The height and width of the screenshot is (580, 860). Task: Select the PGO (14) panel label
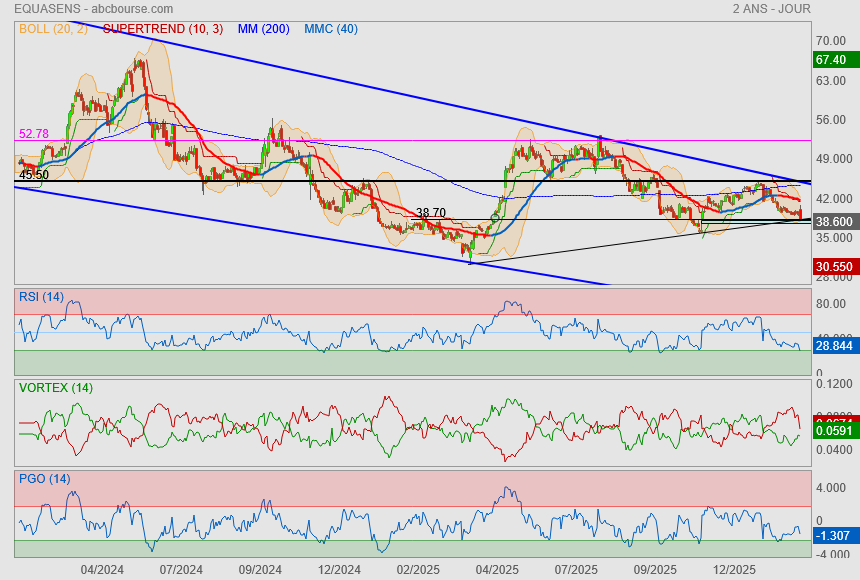45,478
